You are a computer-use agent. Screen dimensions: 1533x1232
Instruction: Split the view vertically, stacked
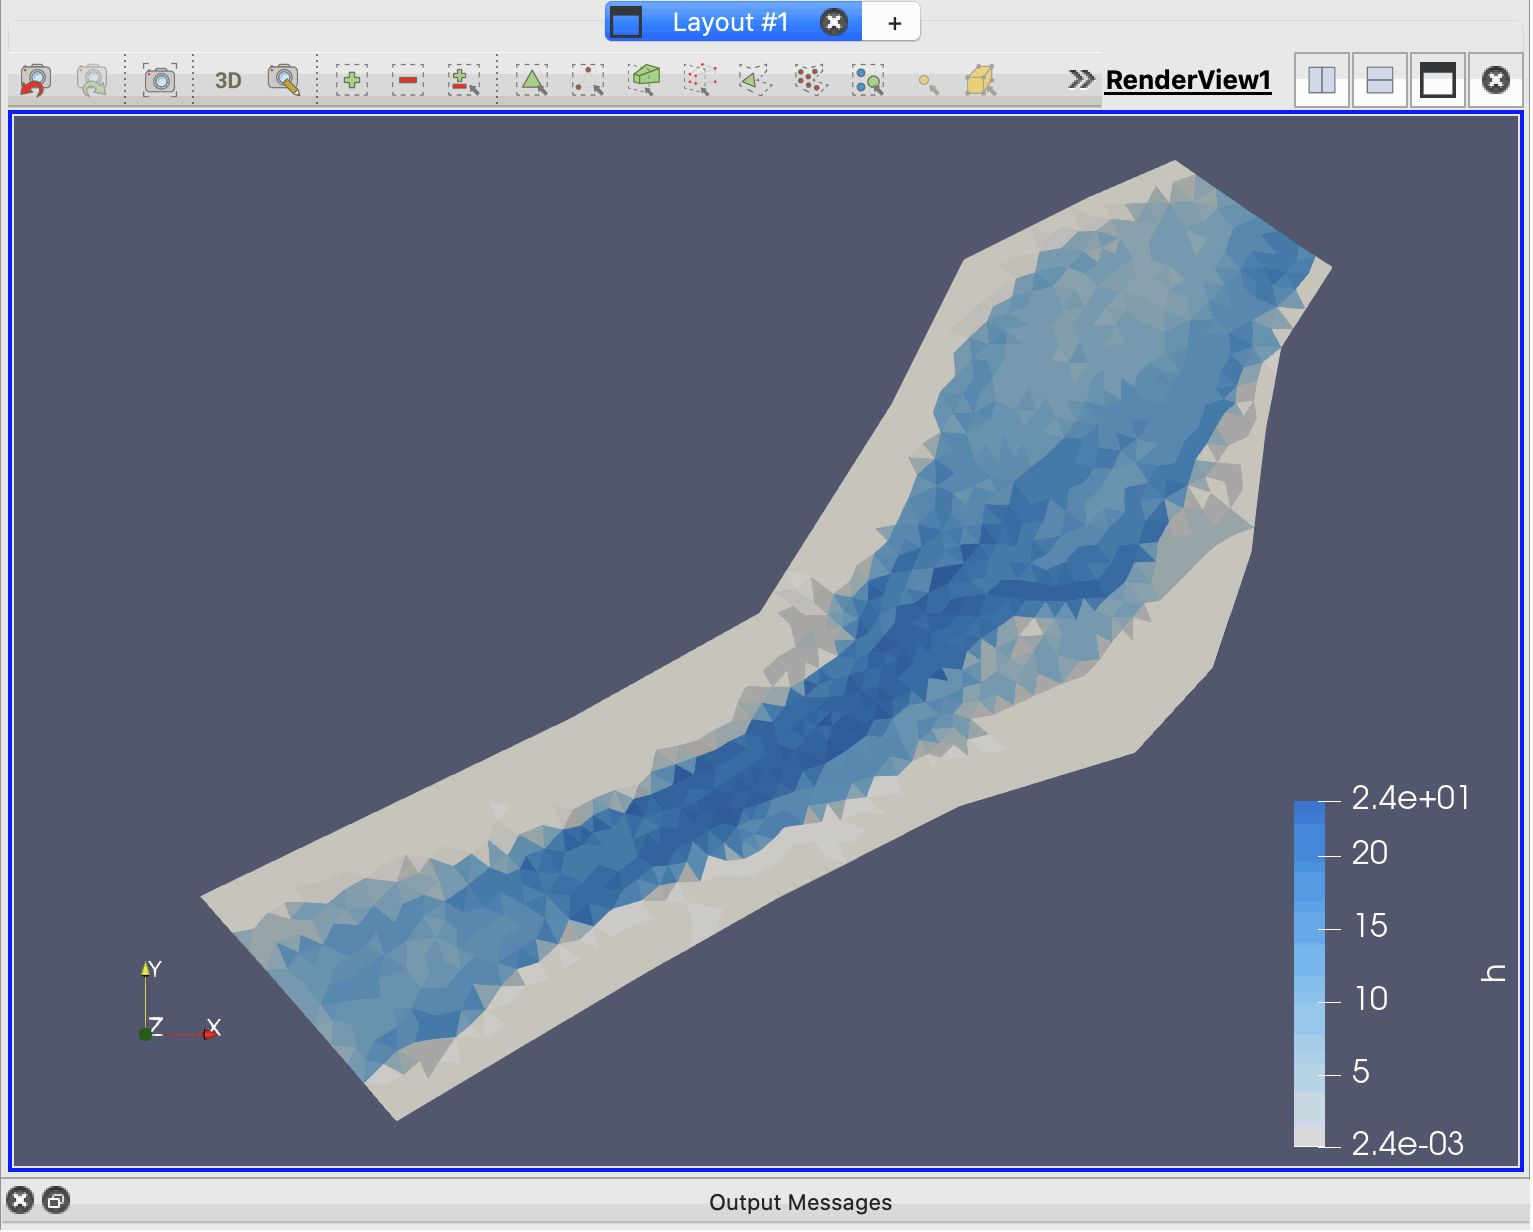1380,80
